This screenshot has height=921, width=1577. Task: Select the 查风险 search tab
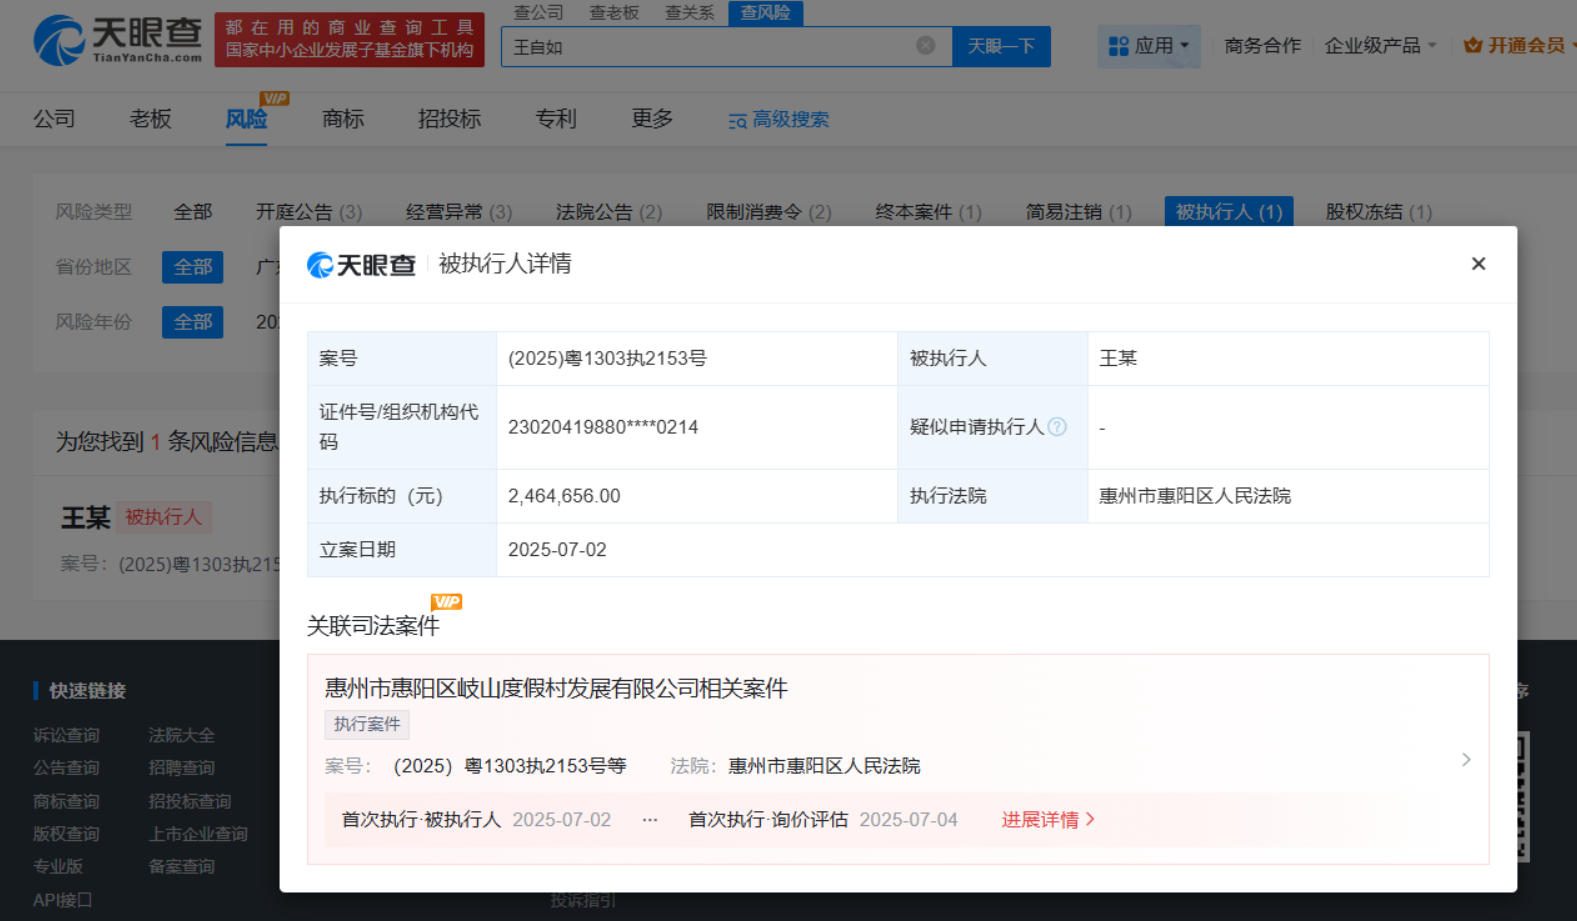[766, 13]
